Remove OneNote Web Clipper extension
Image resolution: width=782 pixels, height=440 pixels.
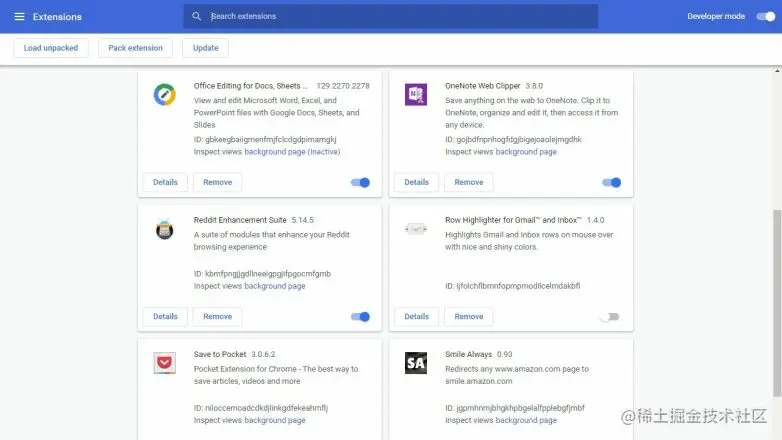pos(469,182)
